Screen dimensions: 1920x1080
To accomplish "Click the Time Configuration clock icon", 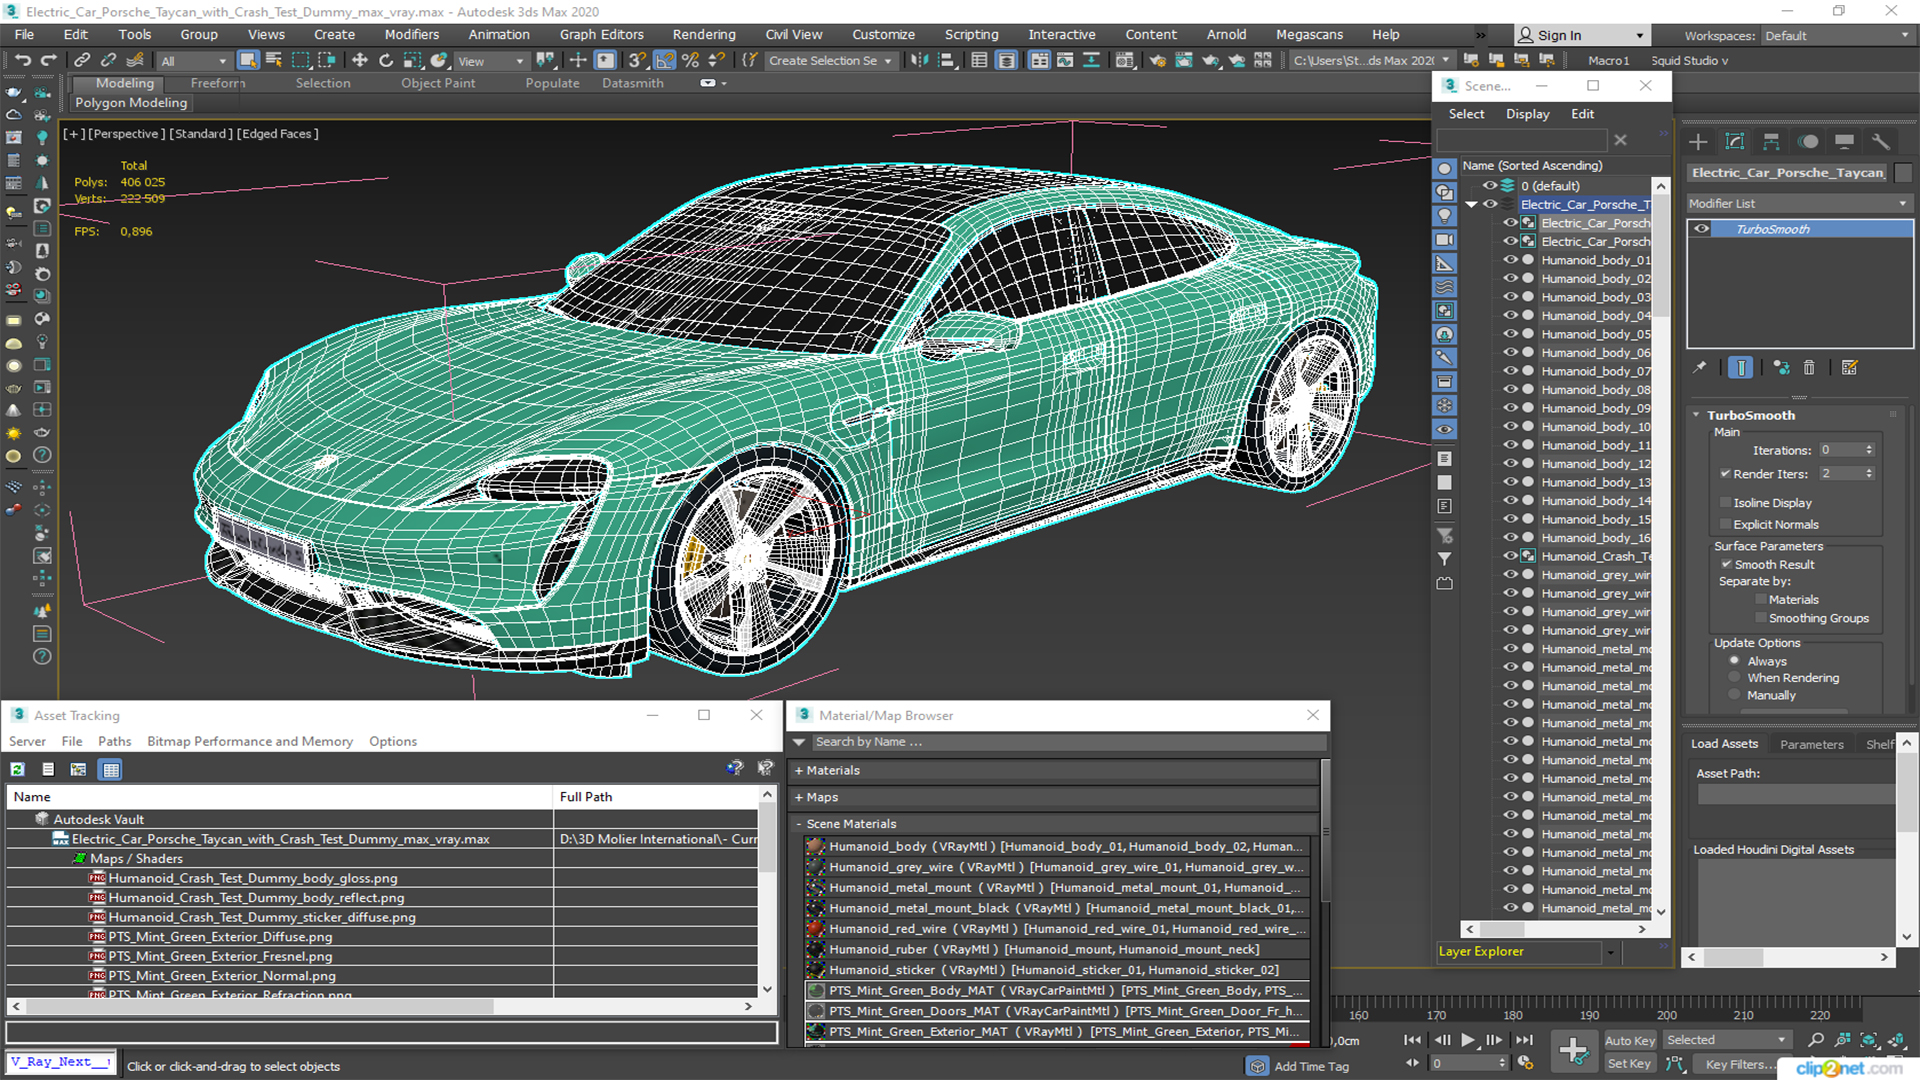I will pyautogui.click(x=1525, y=1063).
